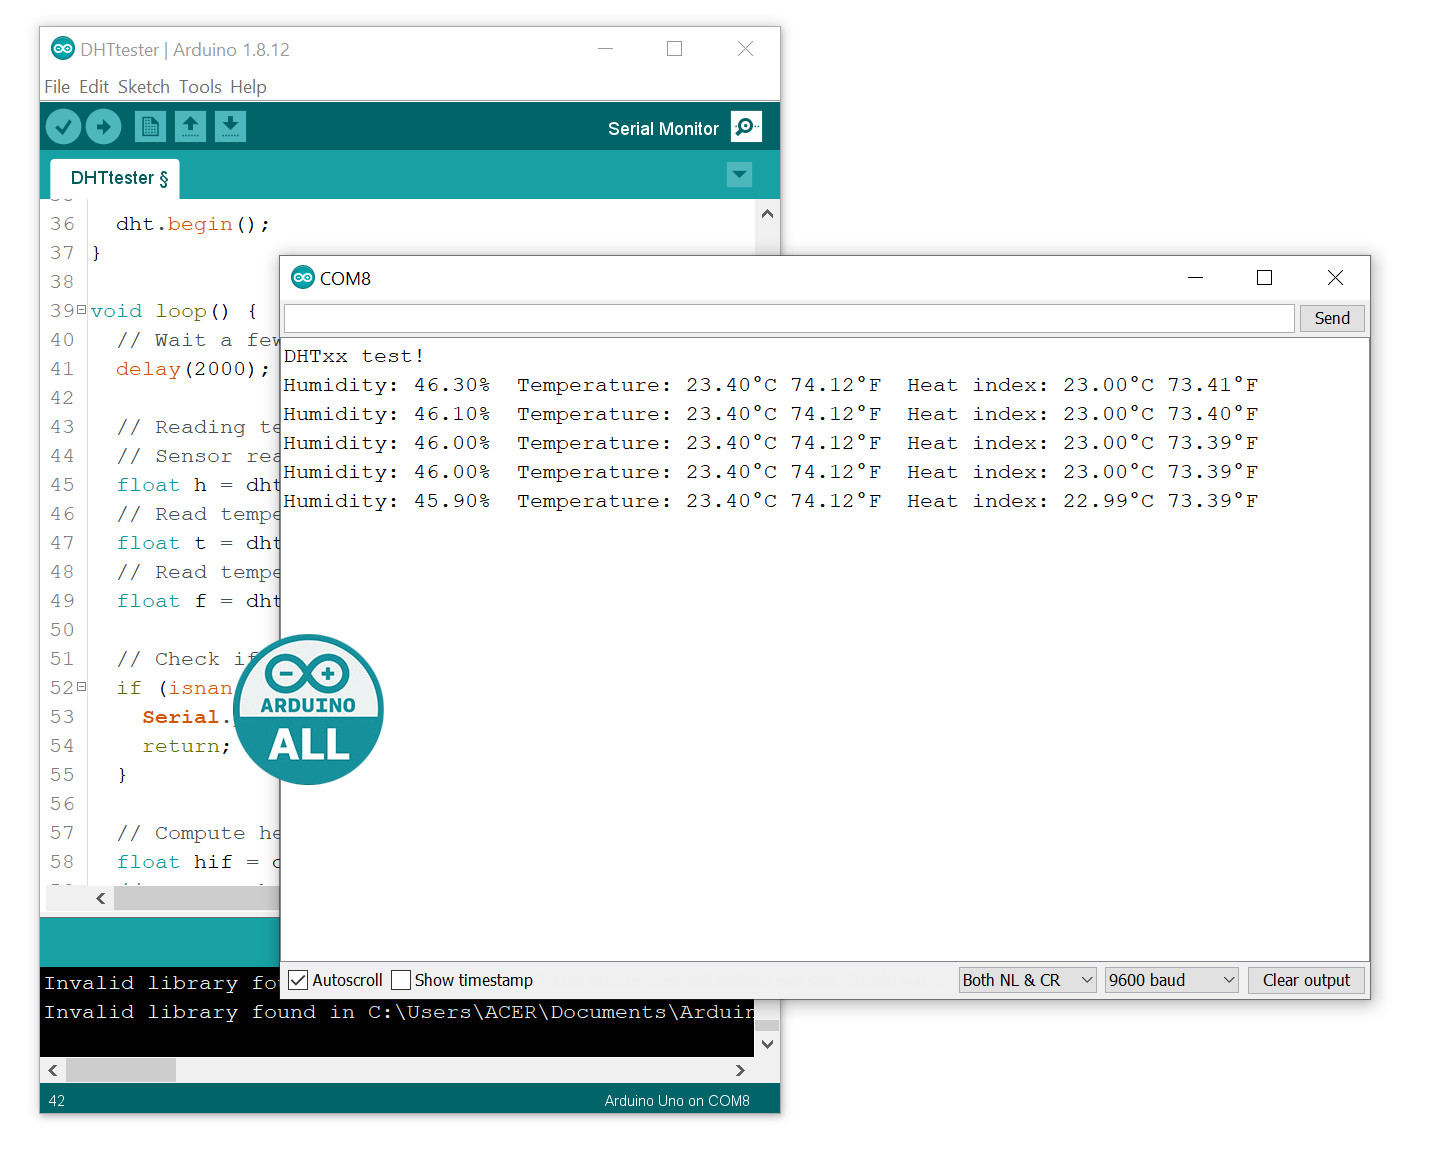Image resolution: width=1436 pixels, height=1158 pixels.
Task: Click the Send button
Action: pyautogui.click(x=1332, y=318)
